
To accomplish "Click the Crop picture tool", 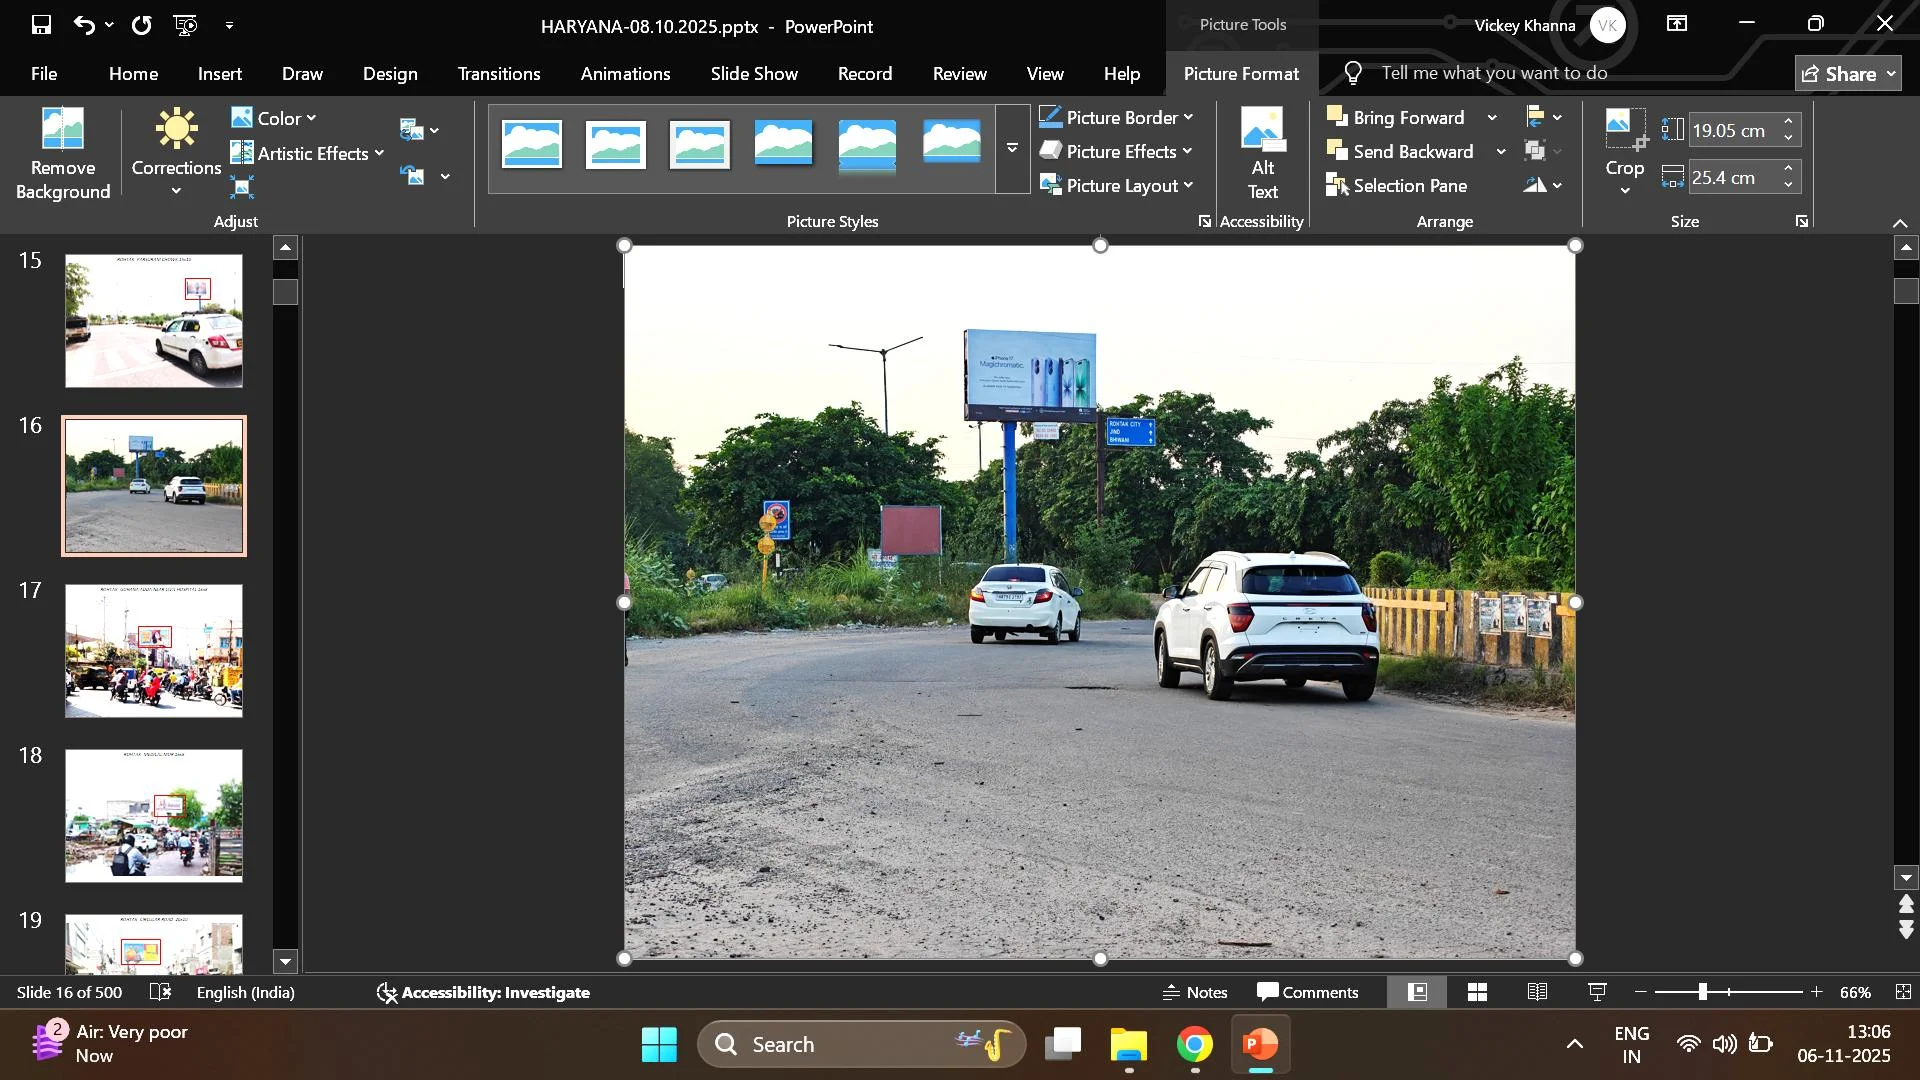I will click(1624, 130).
